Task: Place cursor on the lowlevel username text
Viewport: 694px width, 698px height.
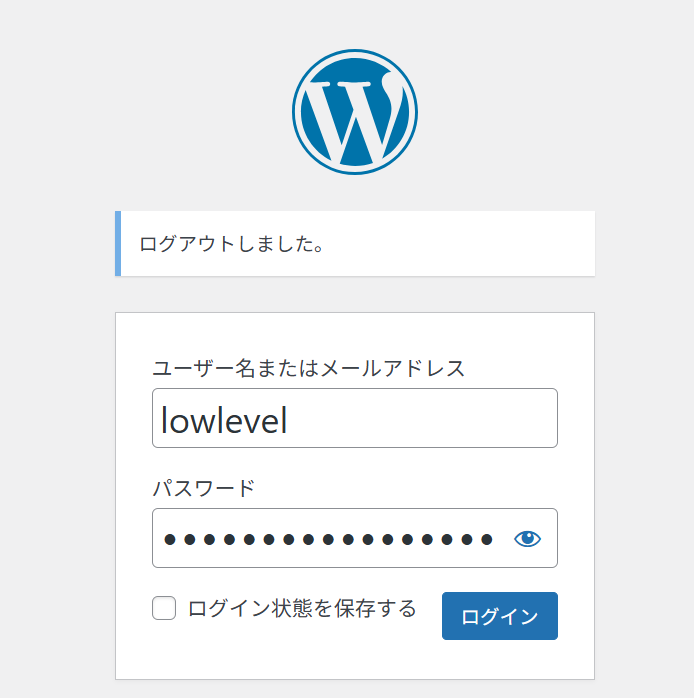Action: pyautogui.click(x=224, y=420)
